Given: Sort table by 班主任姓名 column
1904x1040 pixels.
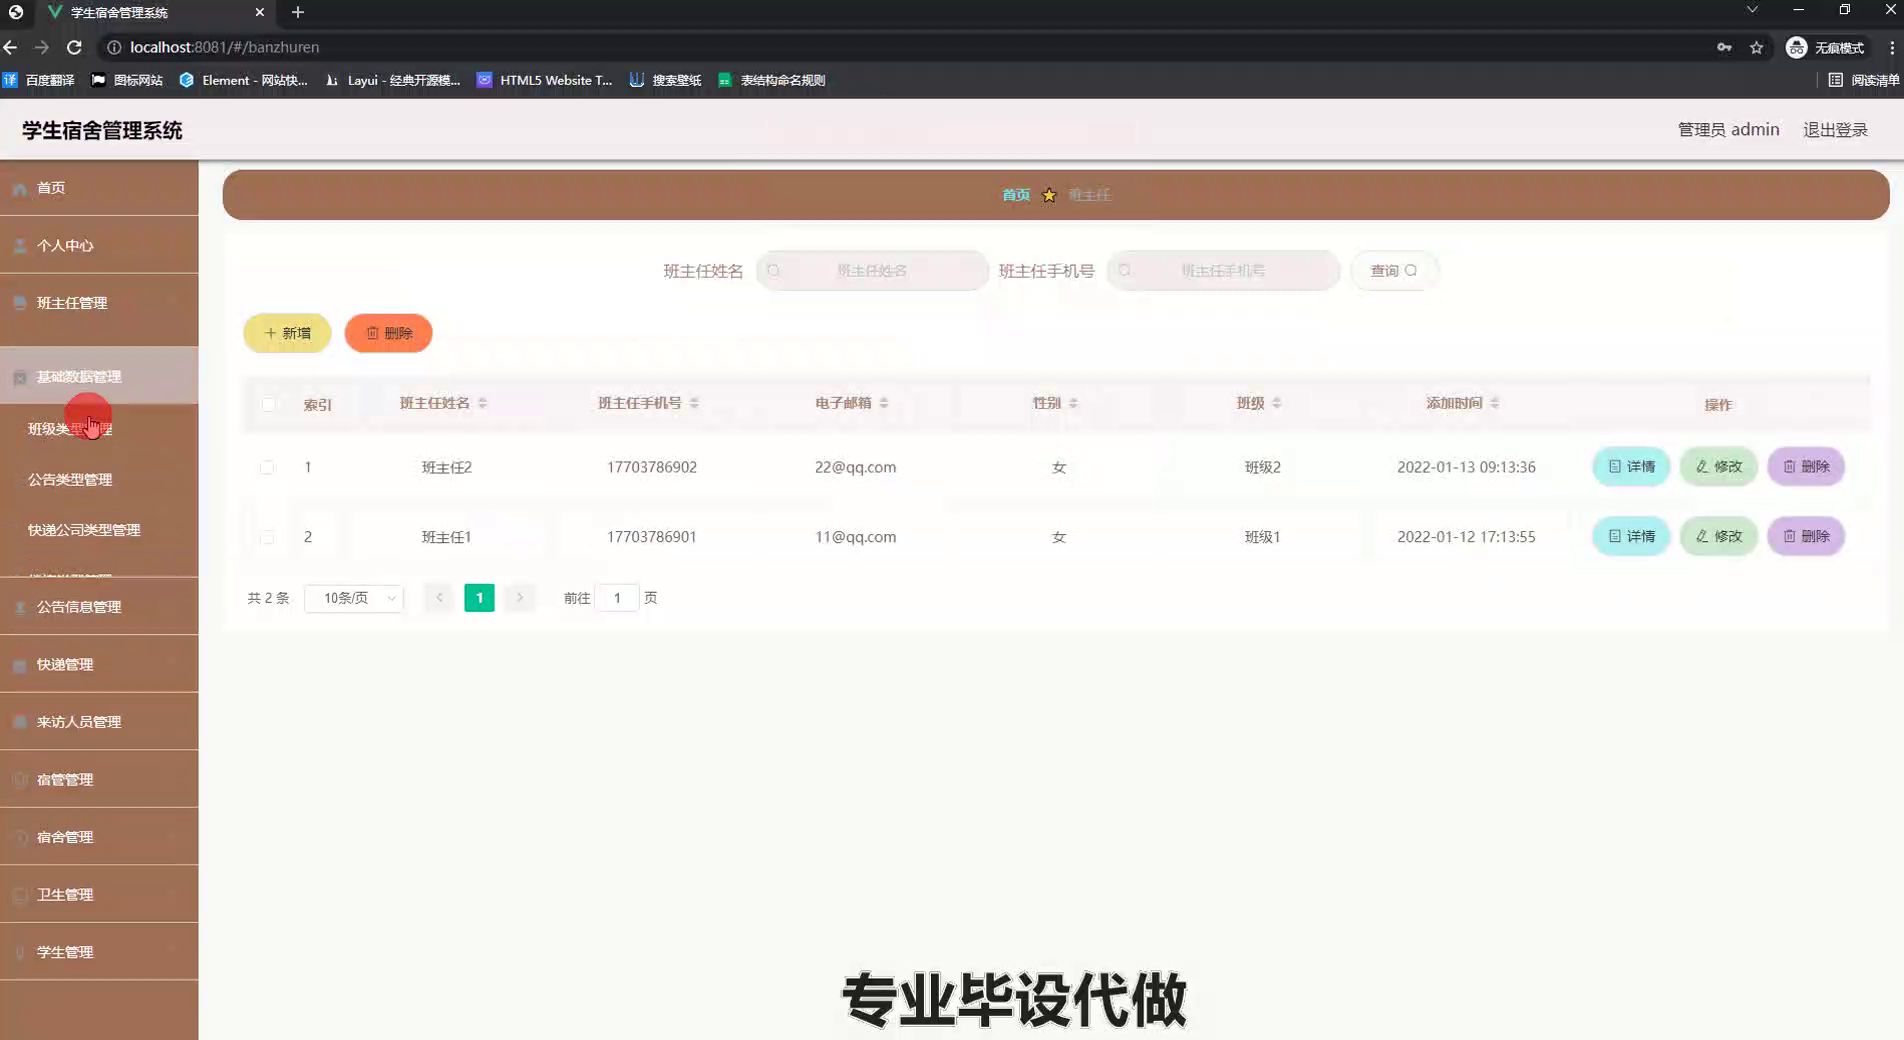Looking at the screenshot, I should point(482,403).
